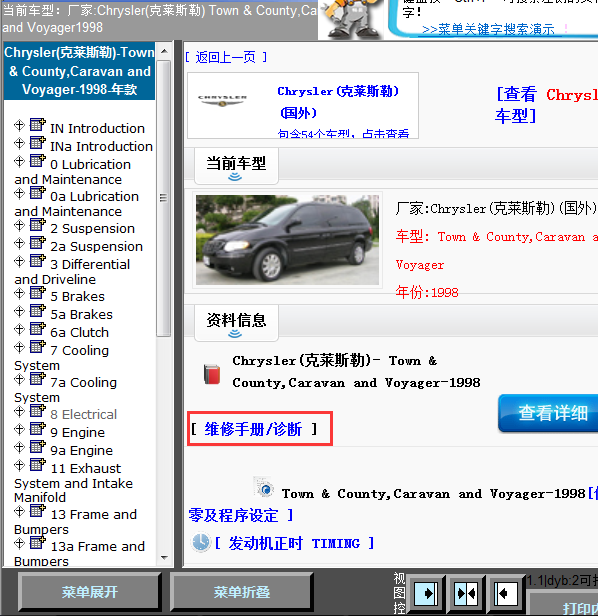Viewport: 598px width, 616px height.
Task: Click the document icon beside 5a Brakes
Action: coord(38,311)
